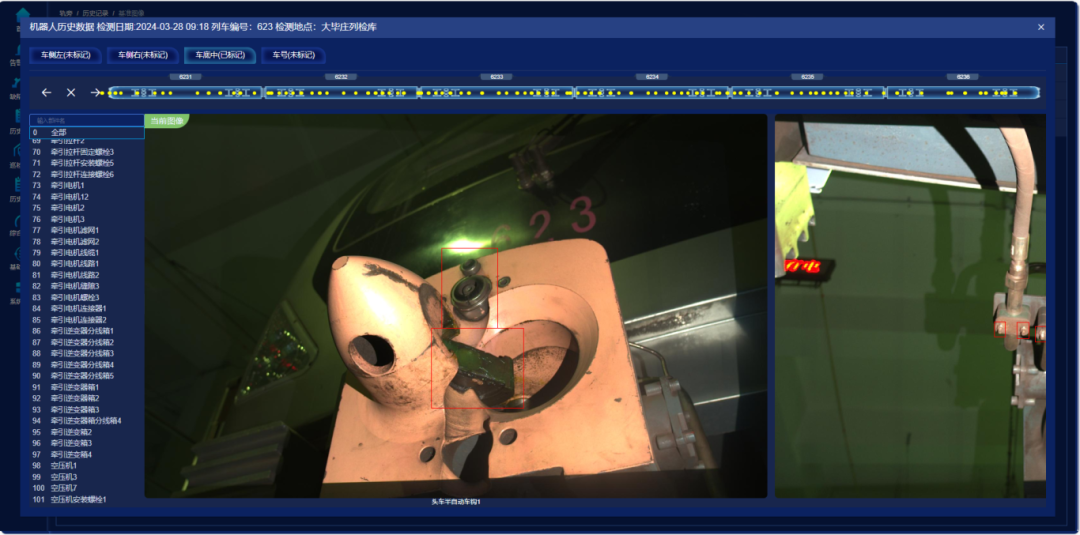Select list item 73 牵引电机1

(68, 185)
